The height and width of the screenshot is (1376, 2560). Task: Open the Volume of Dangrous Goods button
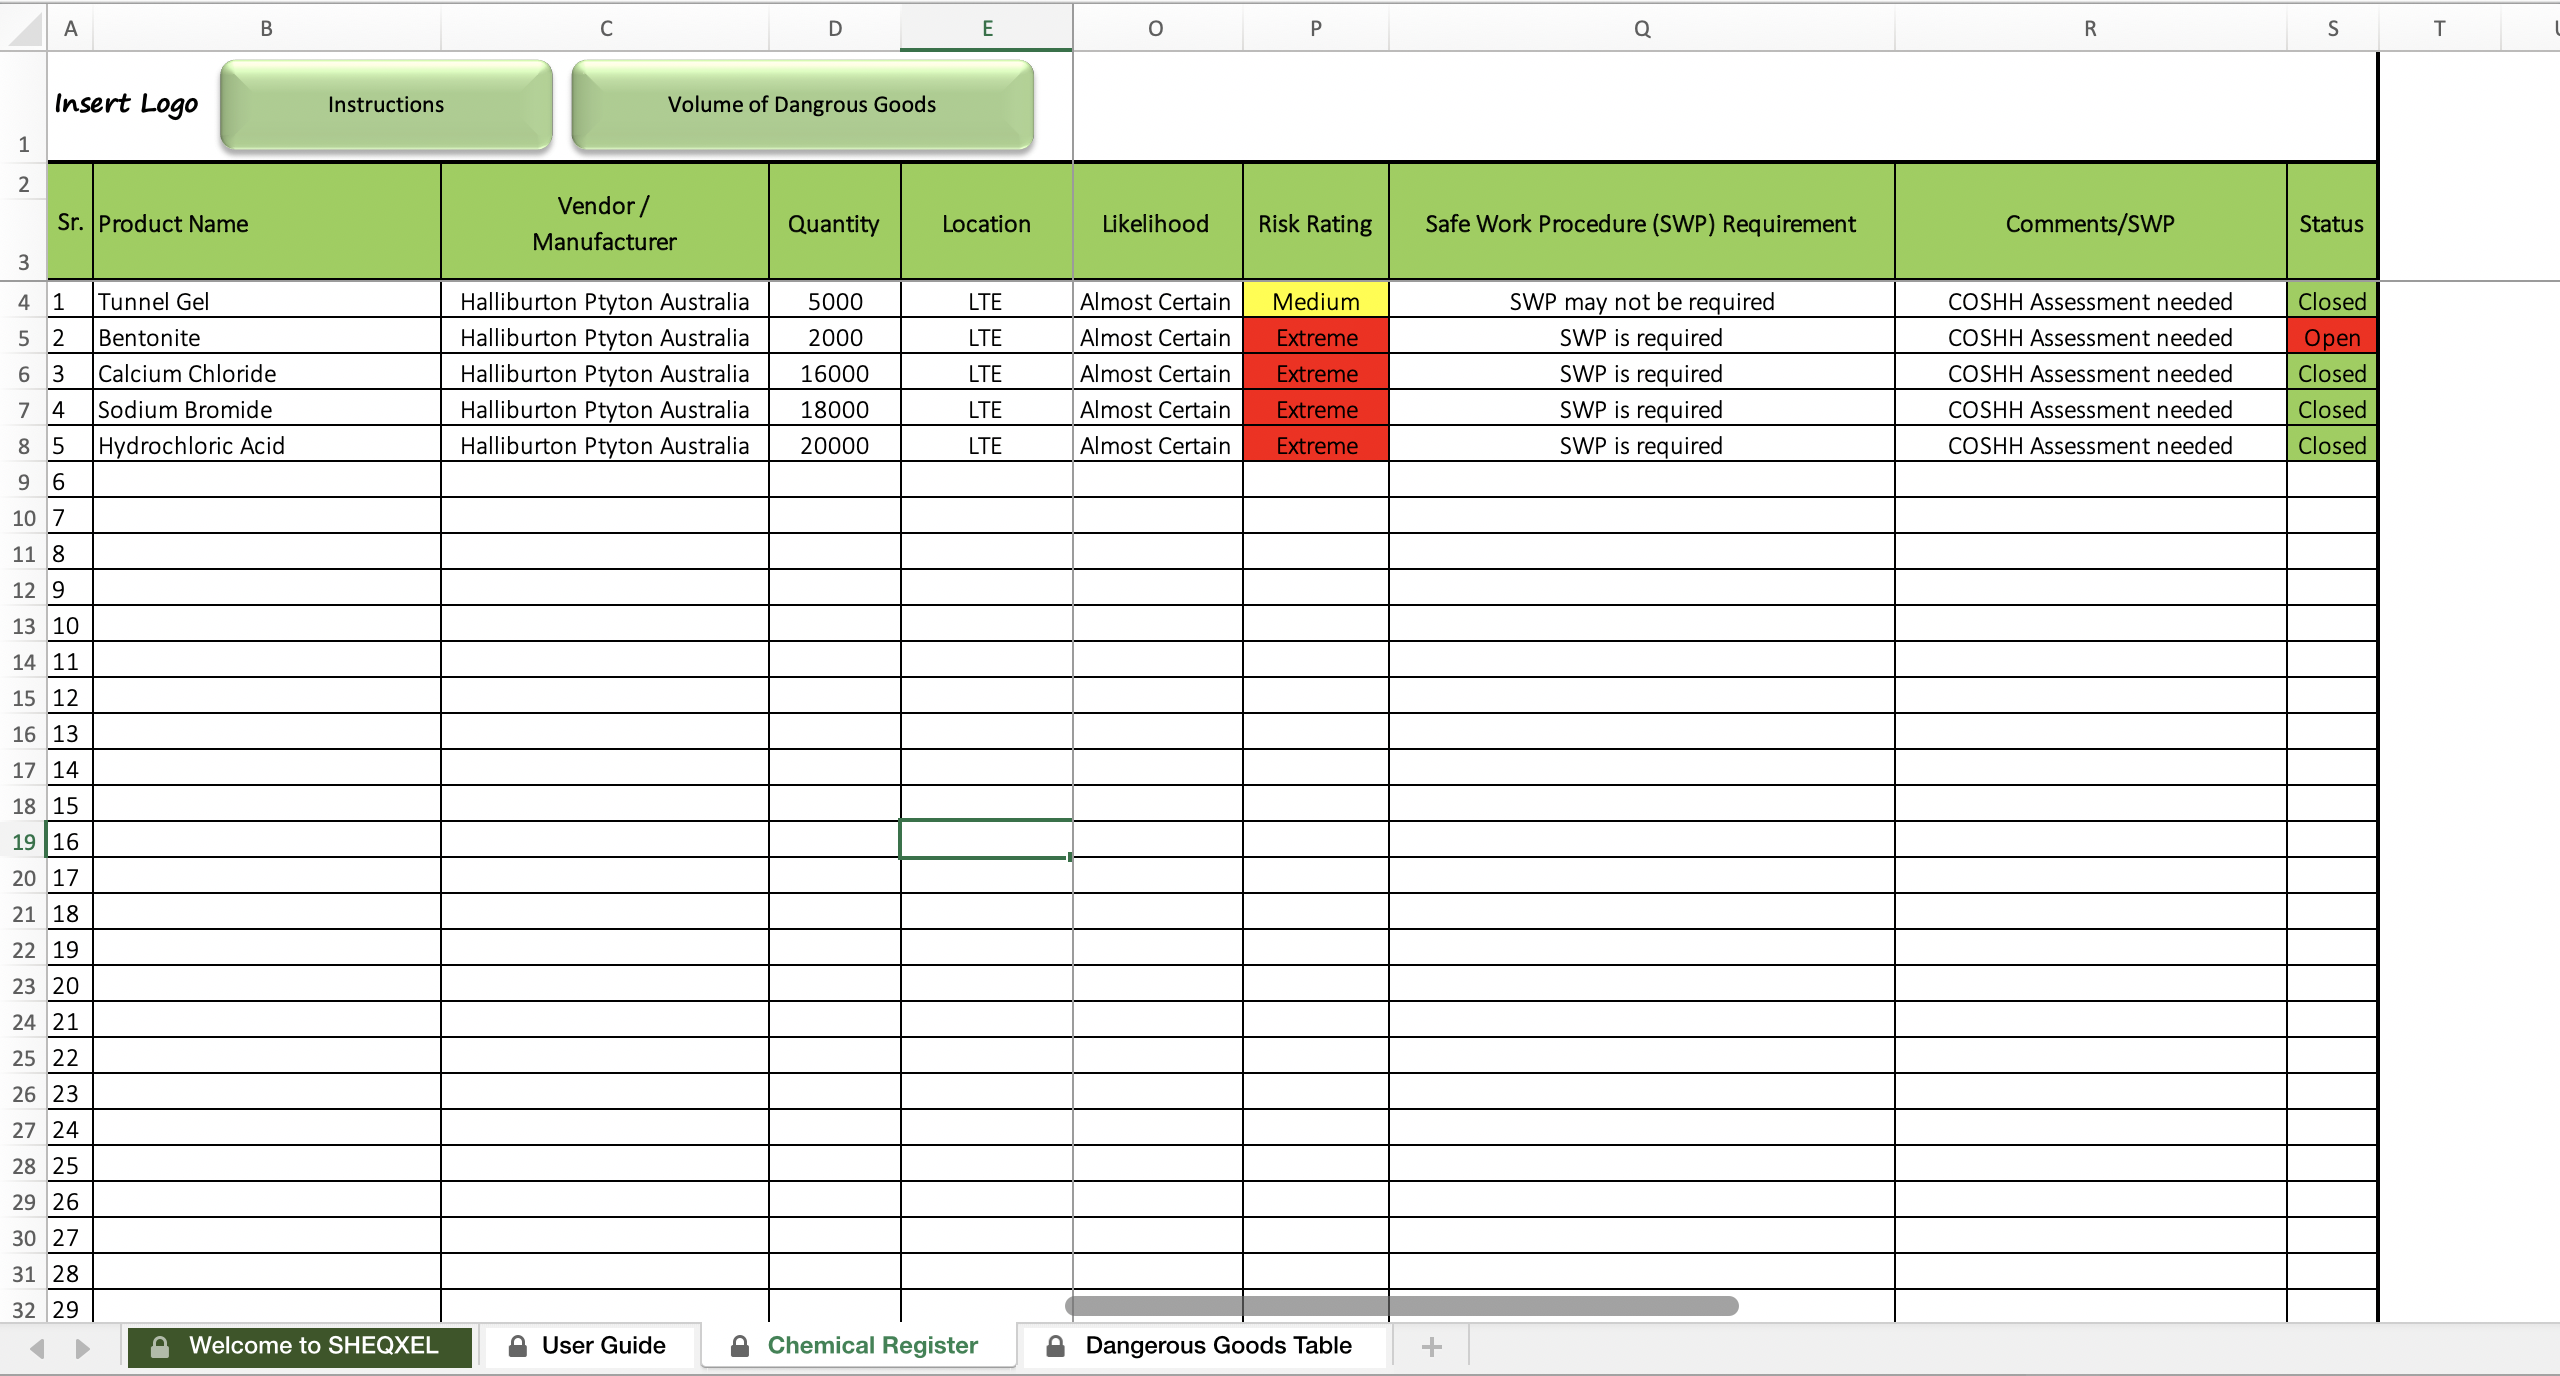point(801,104)
